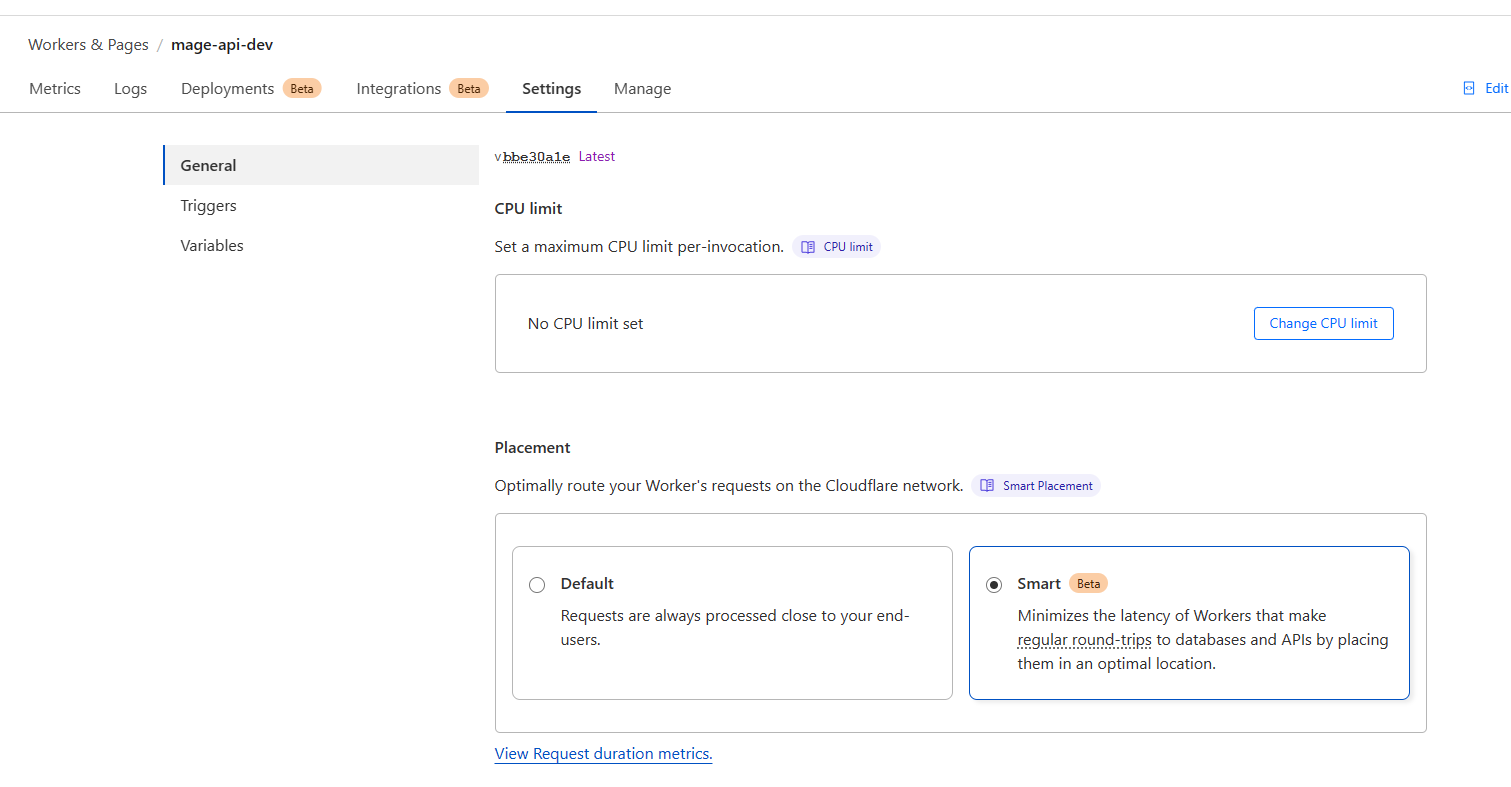
Task: Open the Deployments tab
Action: coord(227,88)
